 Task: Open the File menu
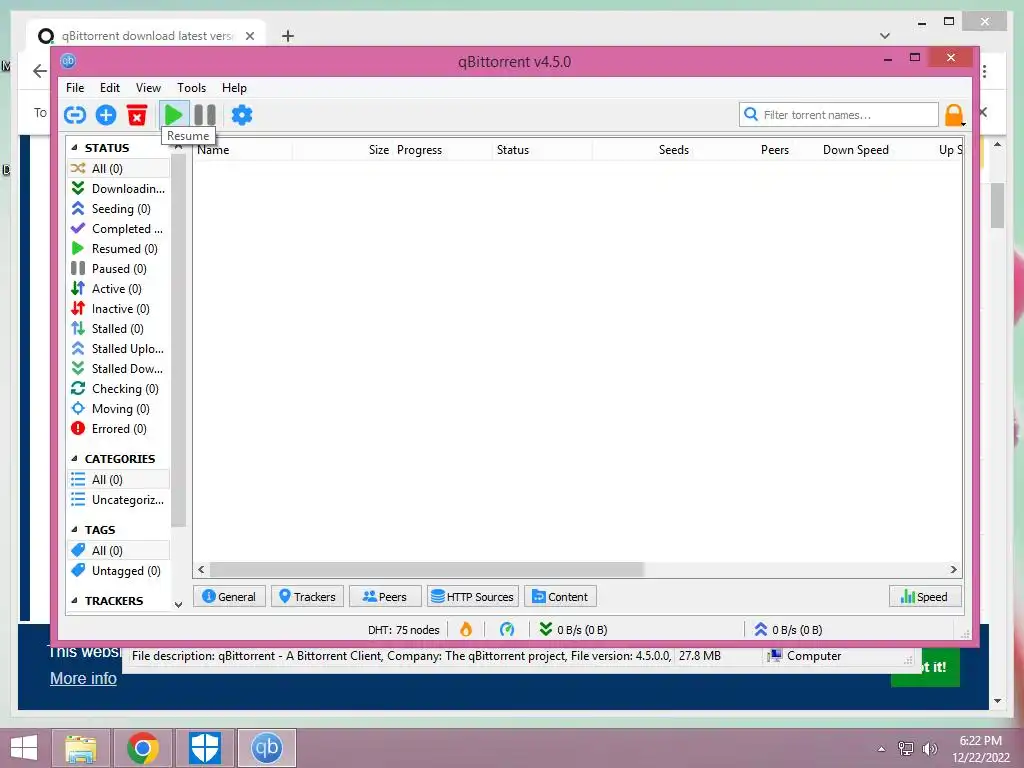pyautogui.click(x=75, y=88)
